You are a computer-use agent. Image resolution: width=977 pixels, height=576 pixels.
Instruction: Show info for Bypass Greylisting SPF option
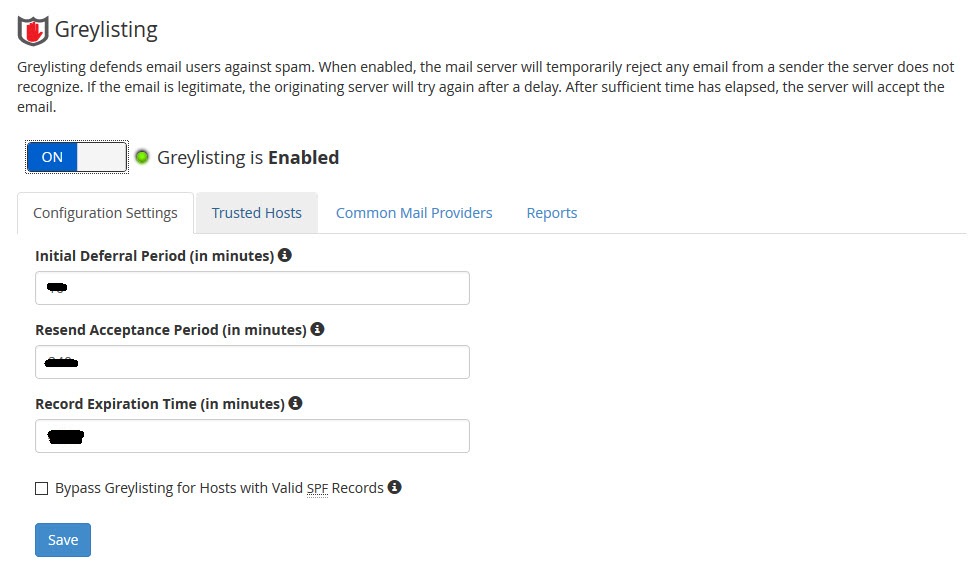click(x=394, y=487)
